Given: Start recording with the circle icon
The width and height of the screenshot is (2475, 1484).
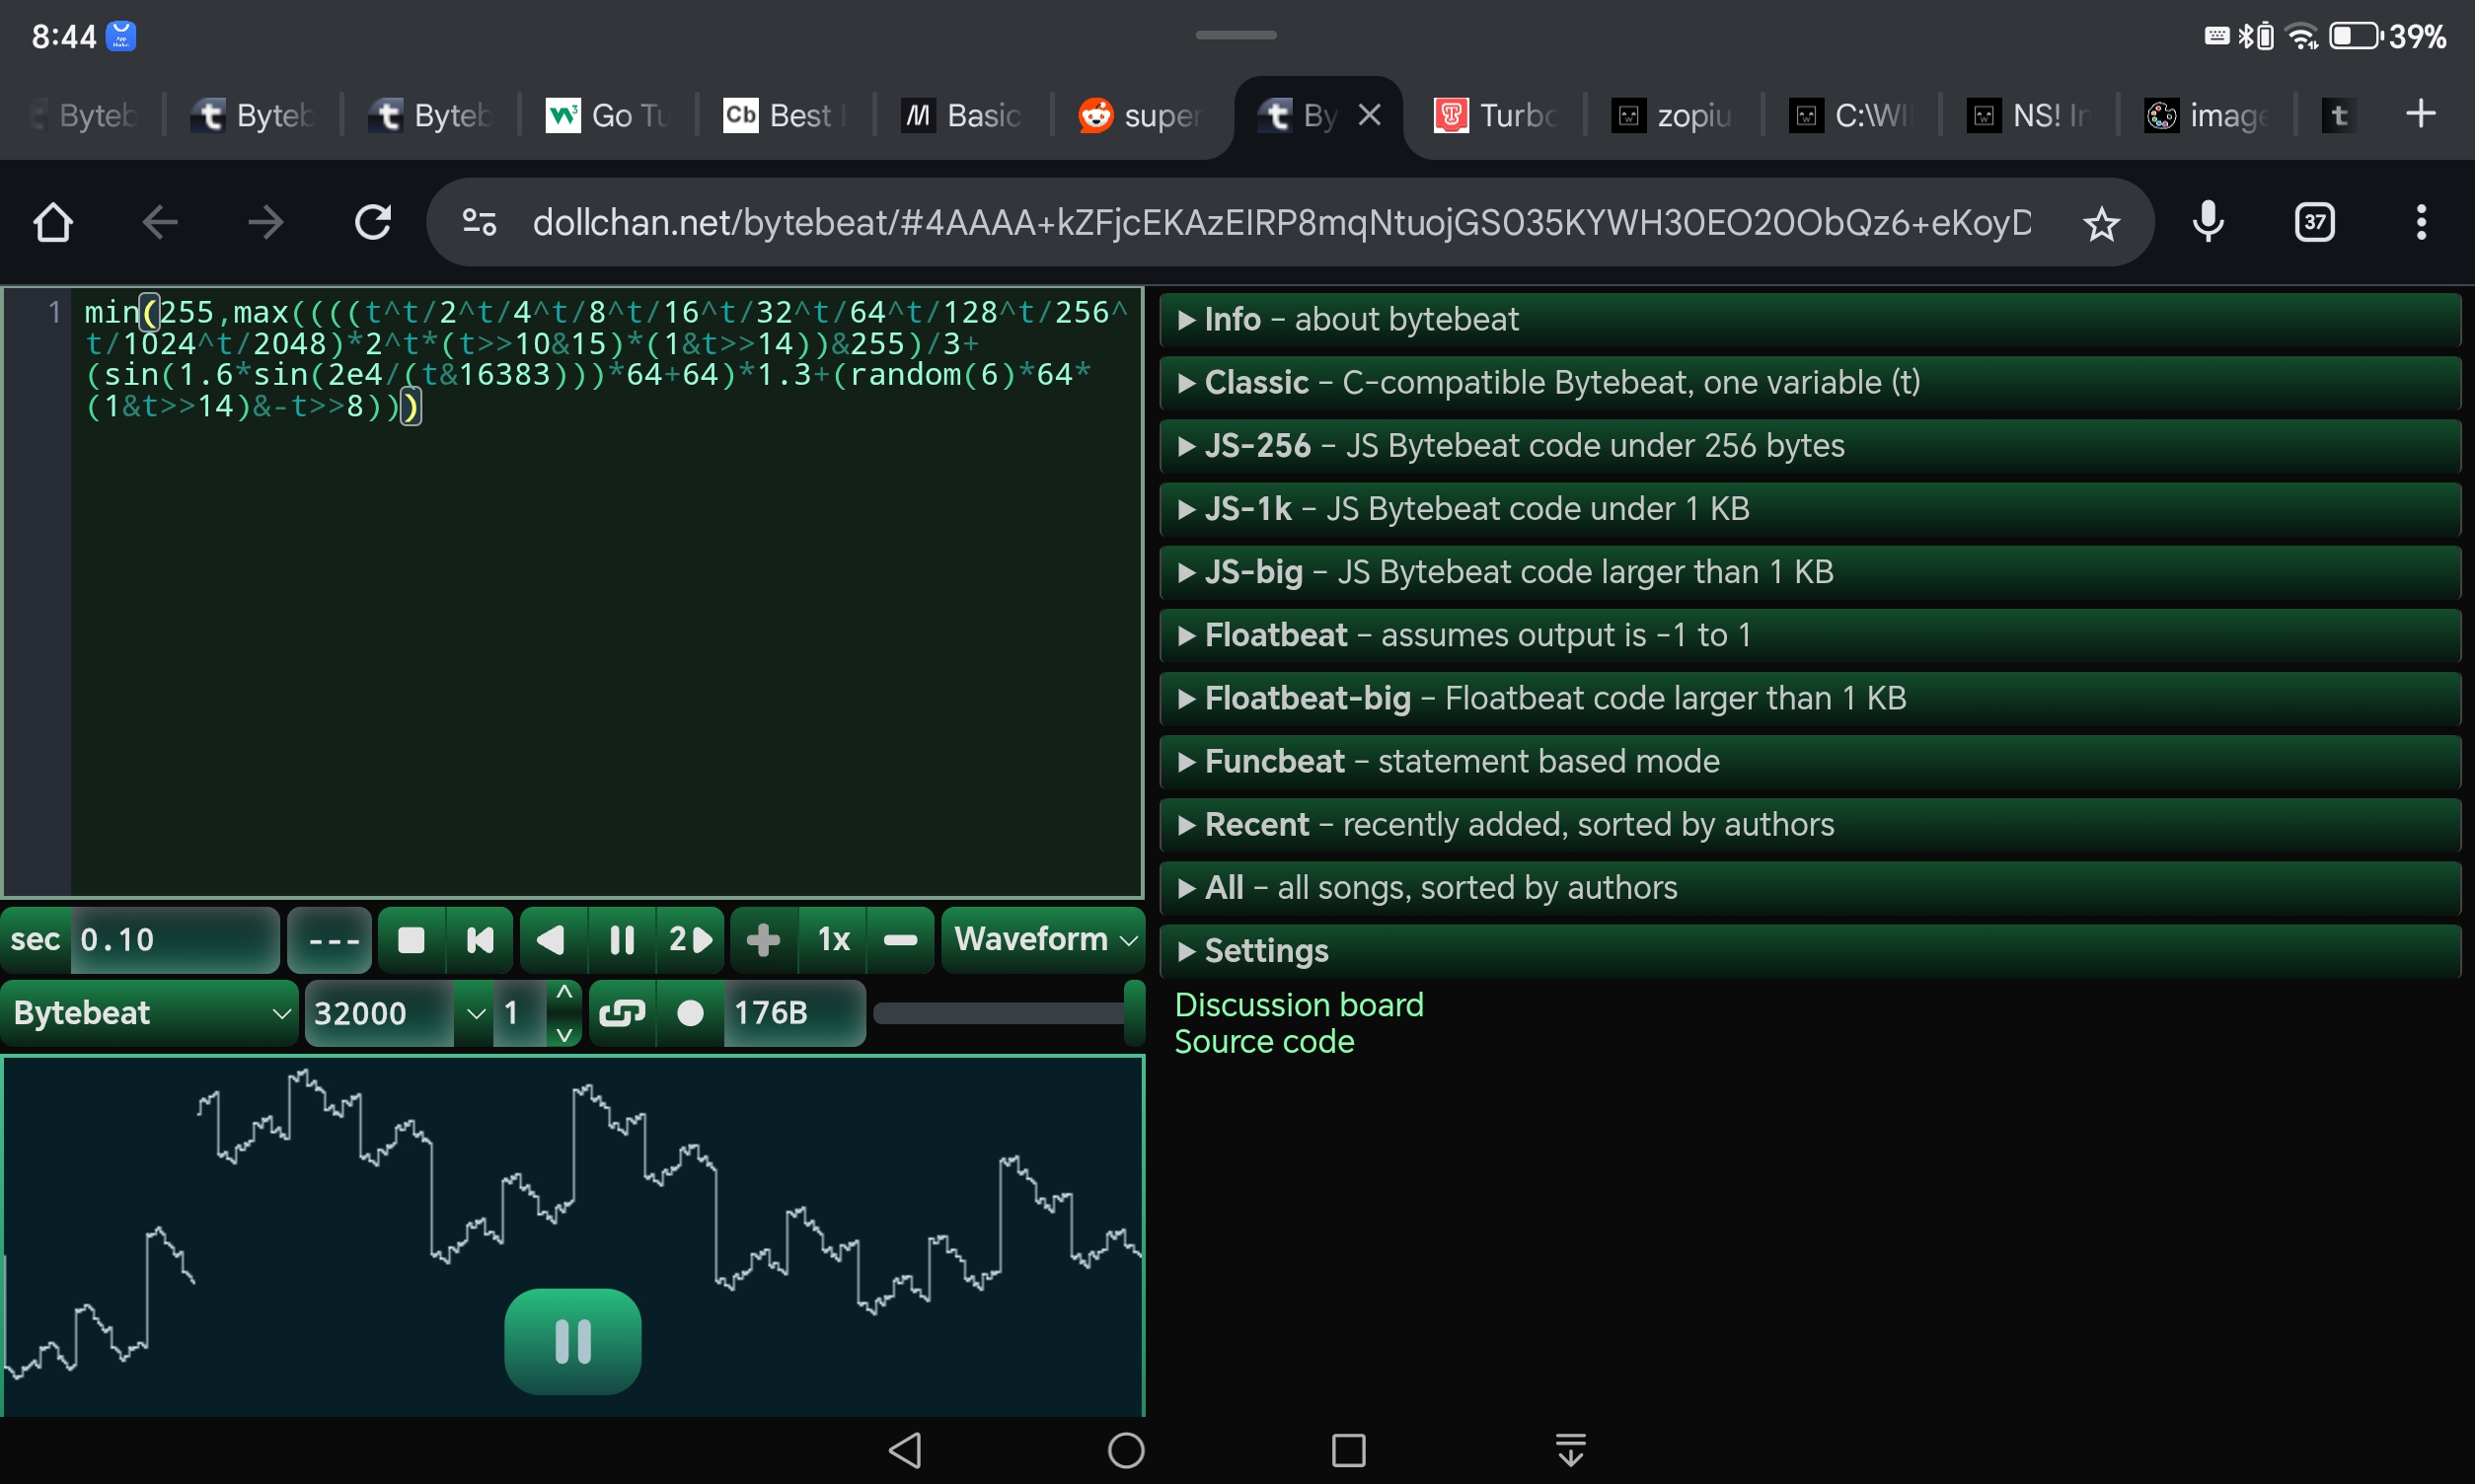Looking at the screenshot, I should pyautogui.click(x=690, y=1013).
